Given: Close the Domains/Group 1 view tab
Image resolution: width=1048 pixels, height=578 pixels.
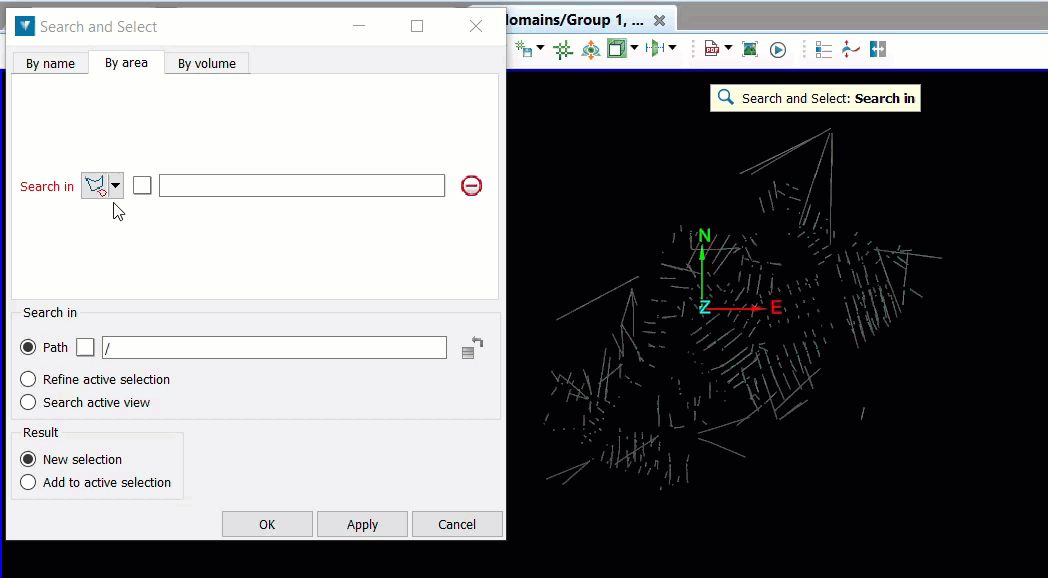Looking at the screenshot, I should 660,21.
